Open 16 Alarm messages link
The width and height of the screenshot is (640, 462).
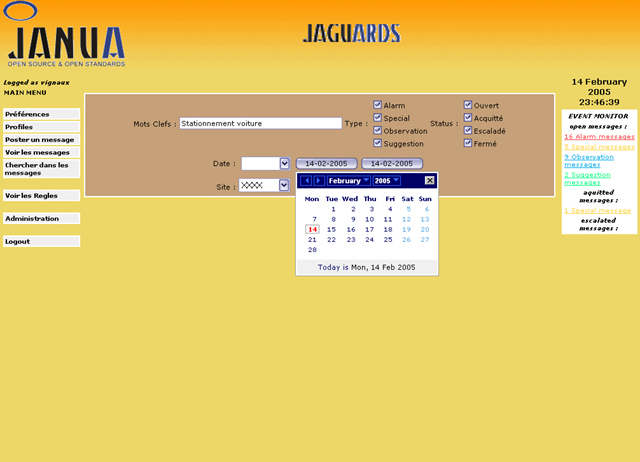[599, 136]
